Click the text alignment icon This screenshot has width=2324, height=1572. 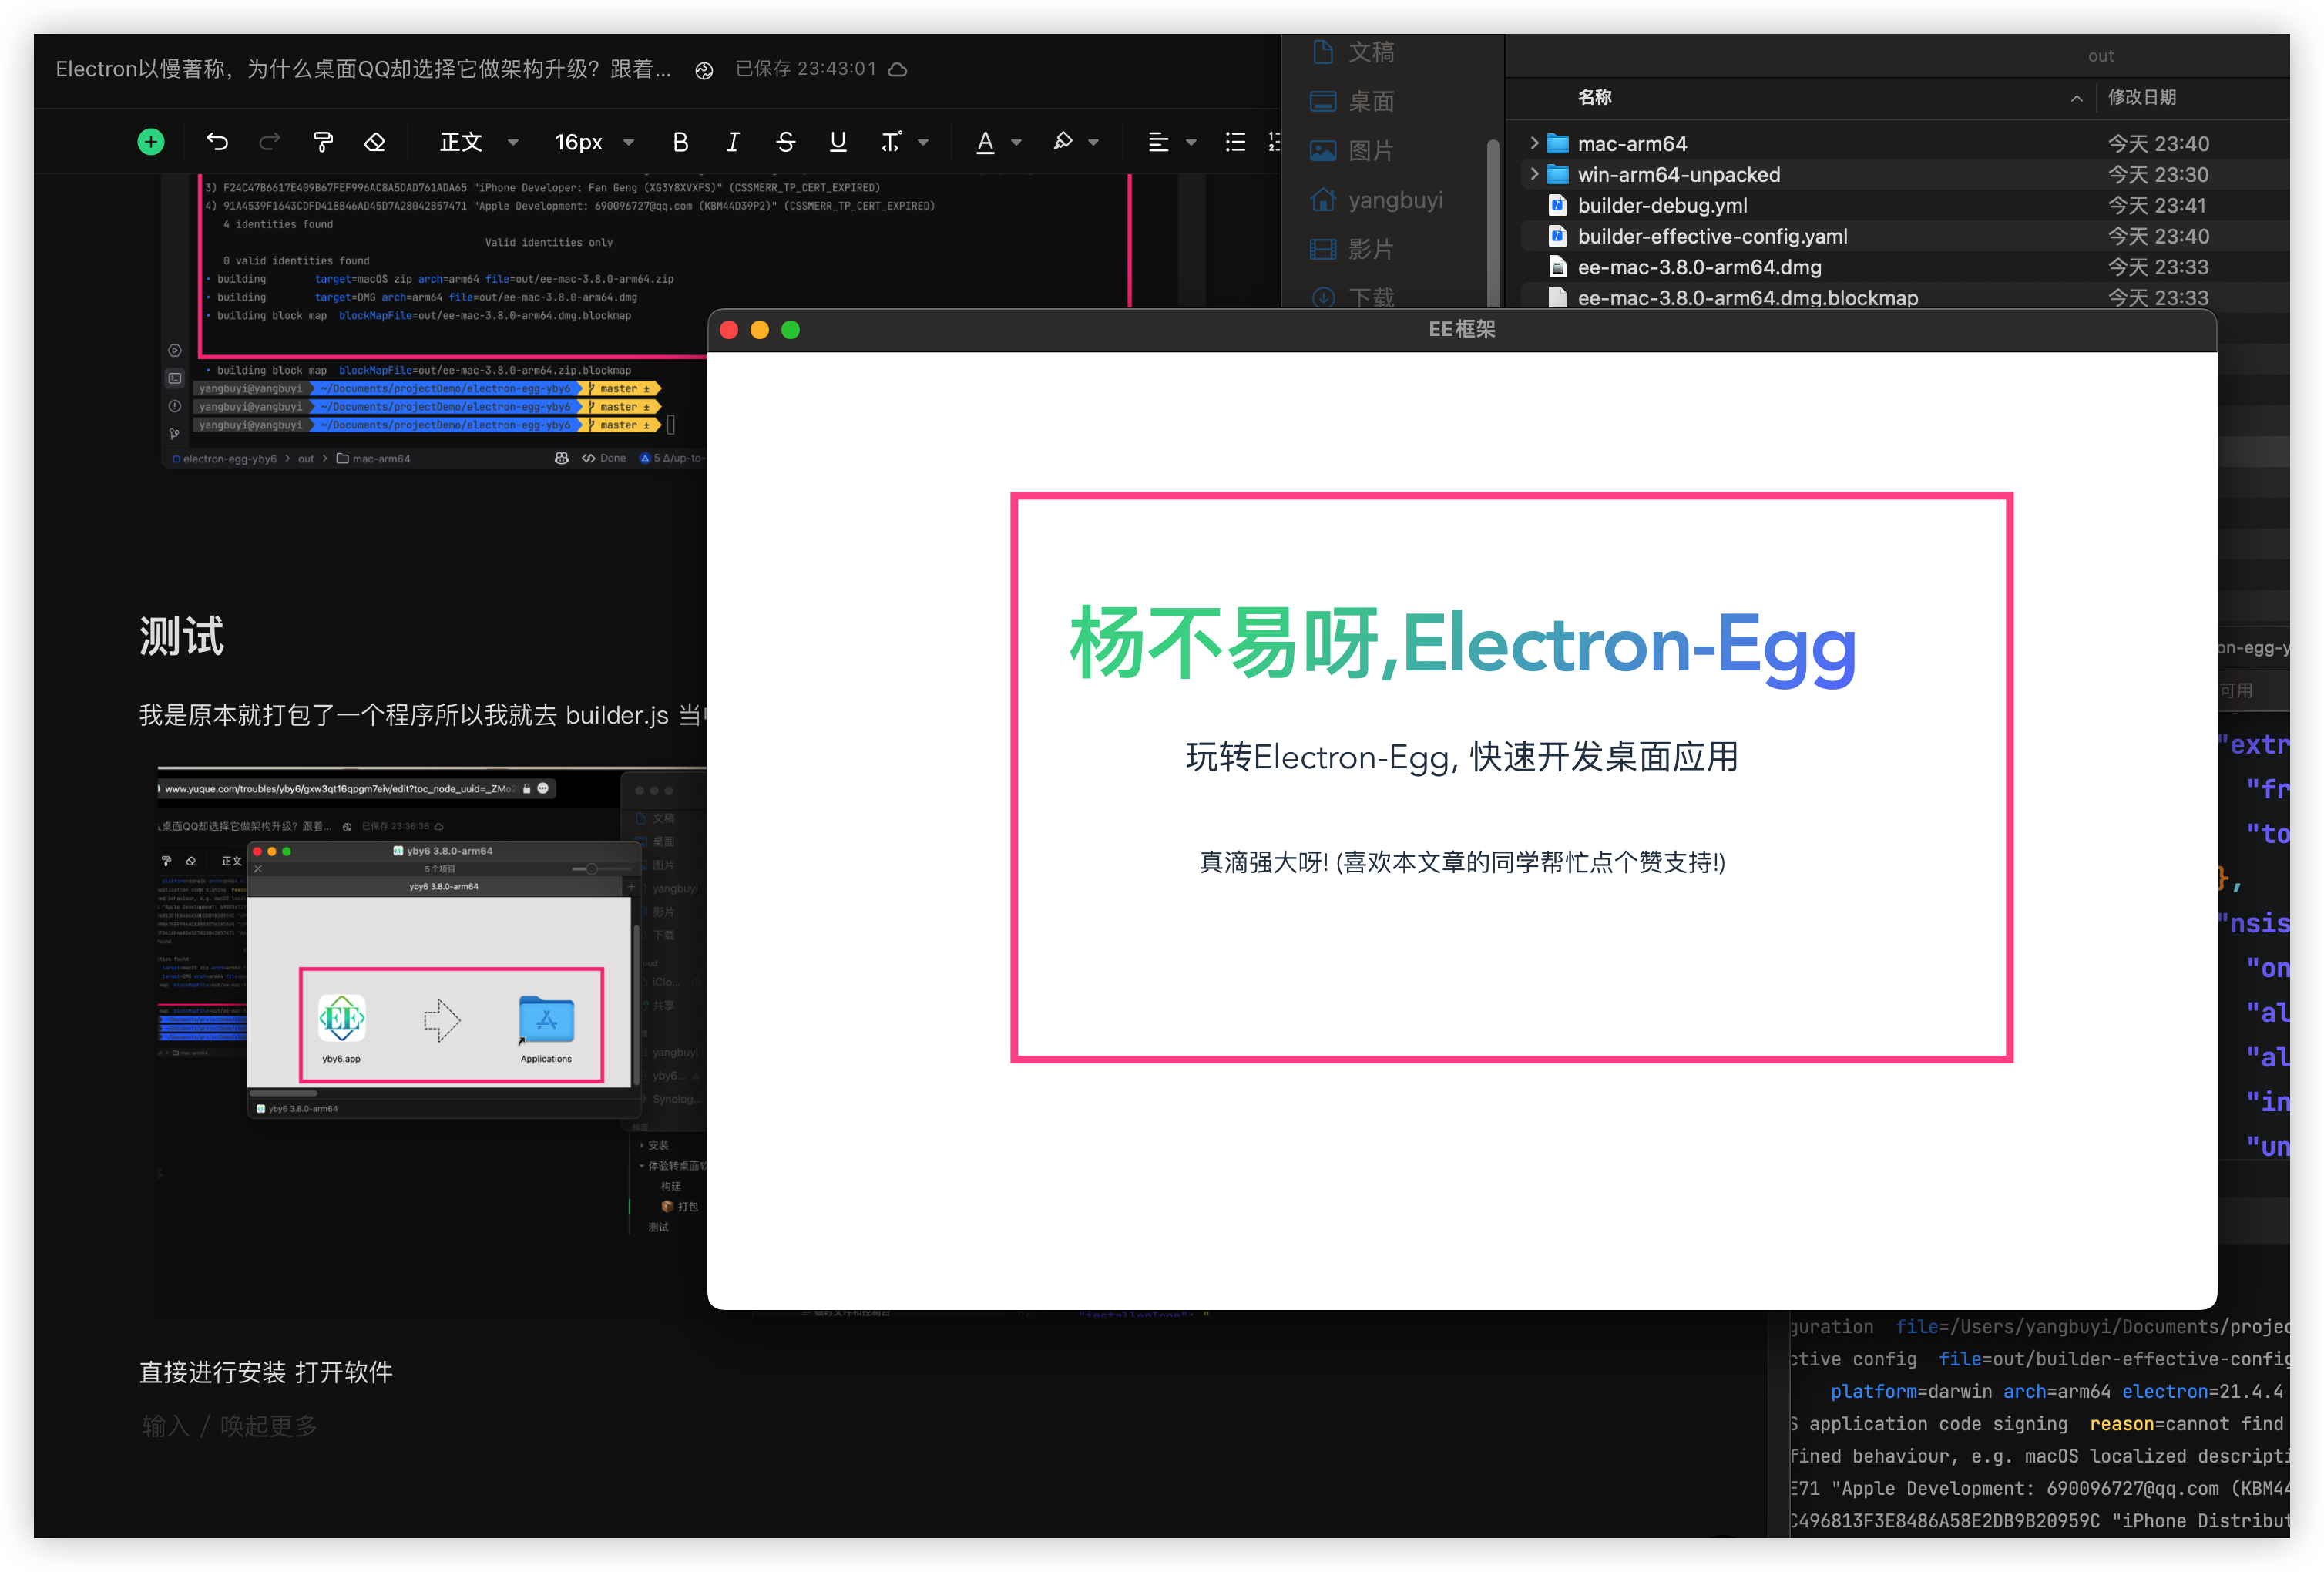tap(1156, 140)
